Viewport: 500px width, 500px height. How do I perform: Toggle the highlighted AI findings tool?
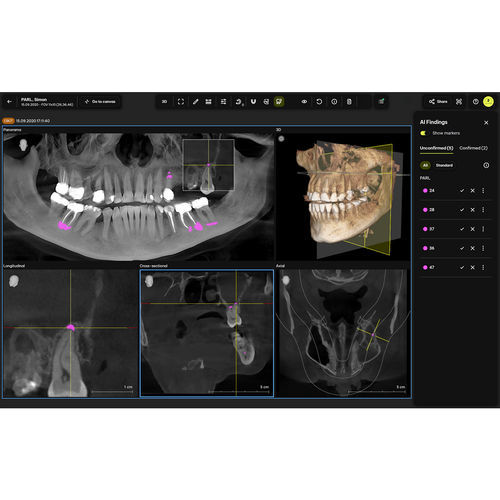pyautogui.click(x=279, y=102)
